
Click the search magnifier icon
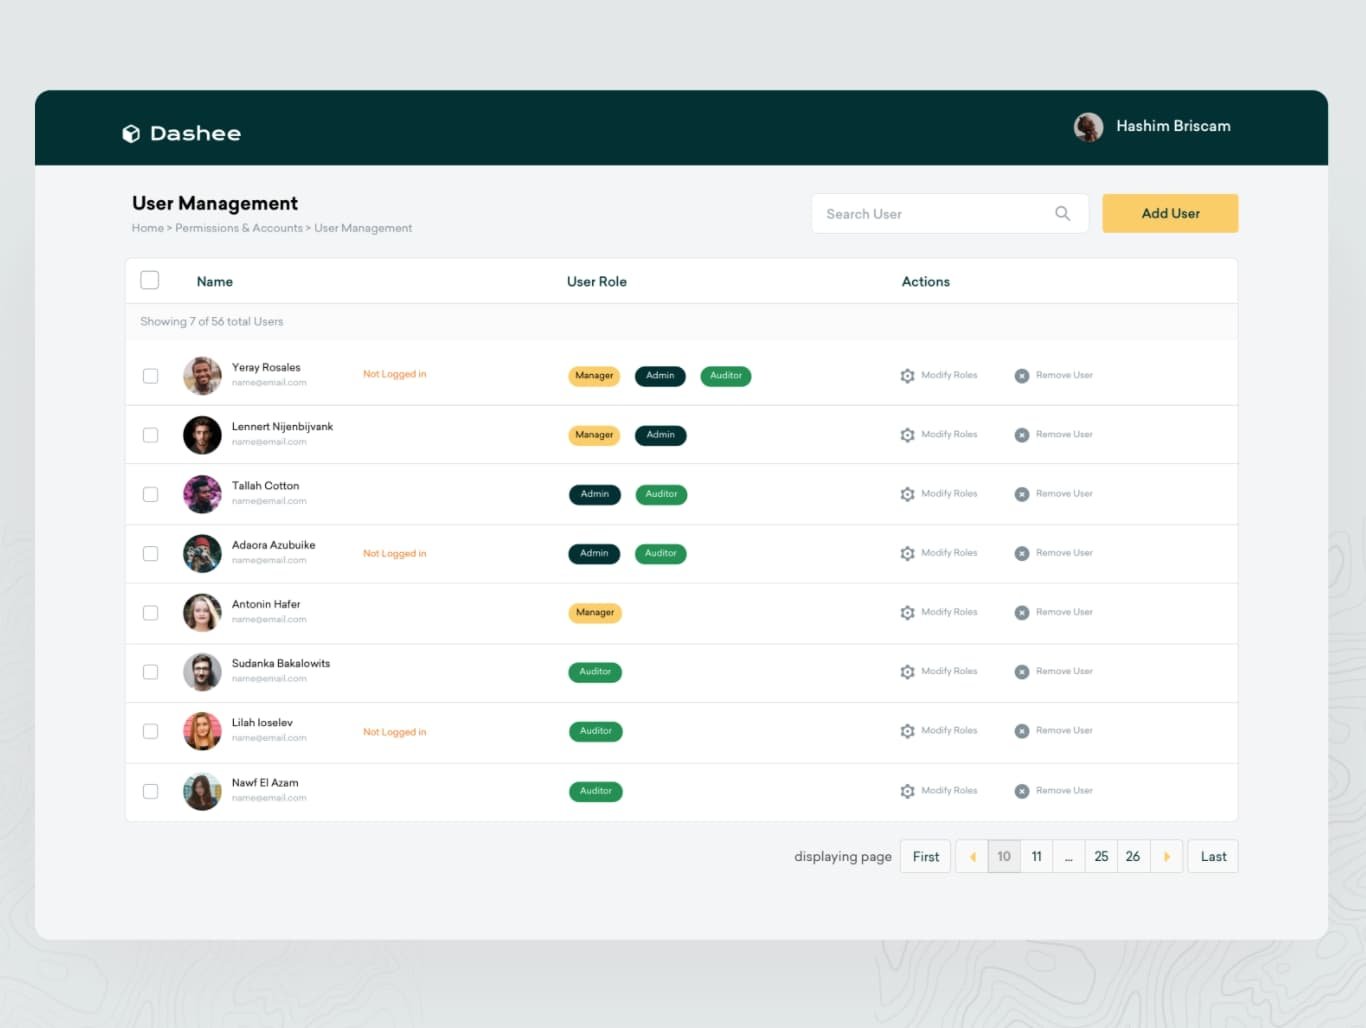[1062, 213]
